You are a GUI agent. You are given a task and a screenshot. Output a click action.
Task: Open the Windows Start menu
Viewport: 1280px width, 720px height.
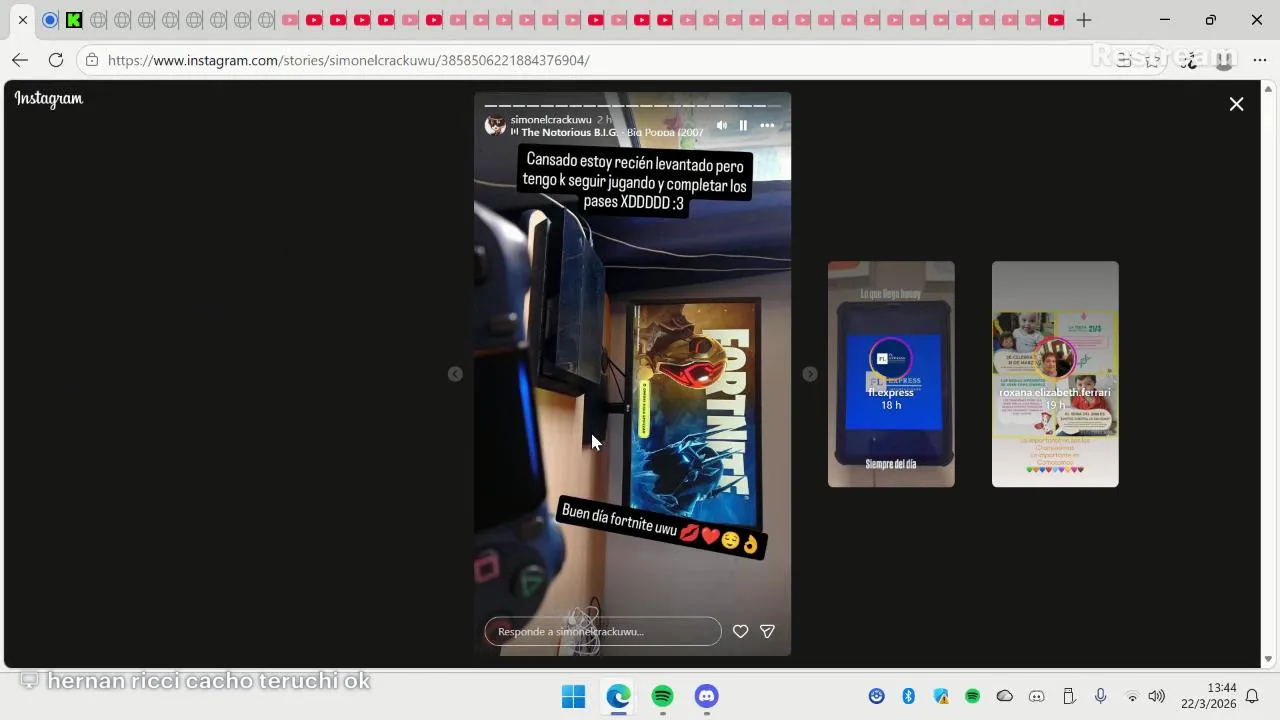pyautogui.click(x=573, y=696)
